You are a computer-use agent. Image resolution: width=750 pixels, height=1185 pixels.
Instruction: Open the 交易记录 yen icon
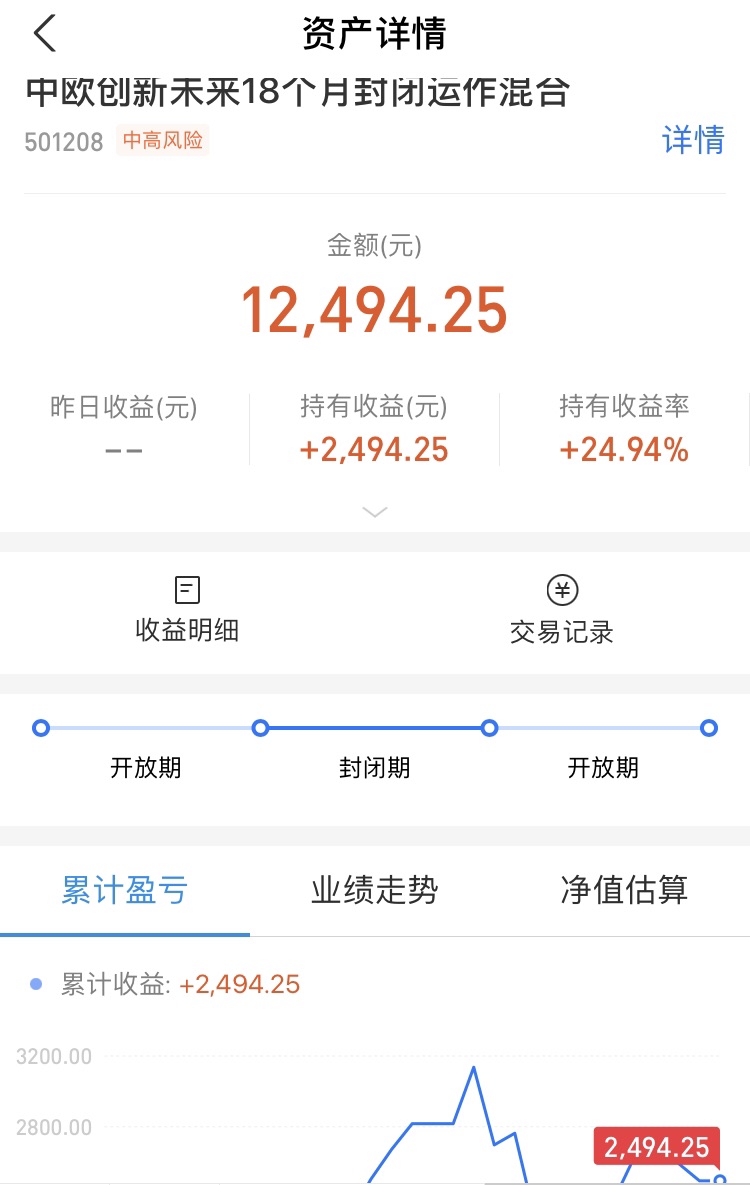click(x=562, y=590)
